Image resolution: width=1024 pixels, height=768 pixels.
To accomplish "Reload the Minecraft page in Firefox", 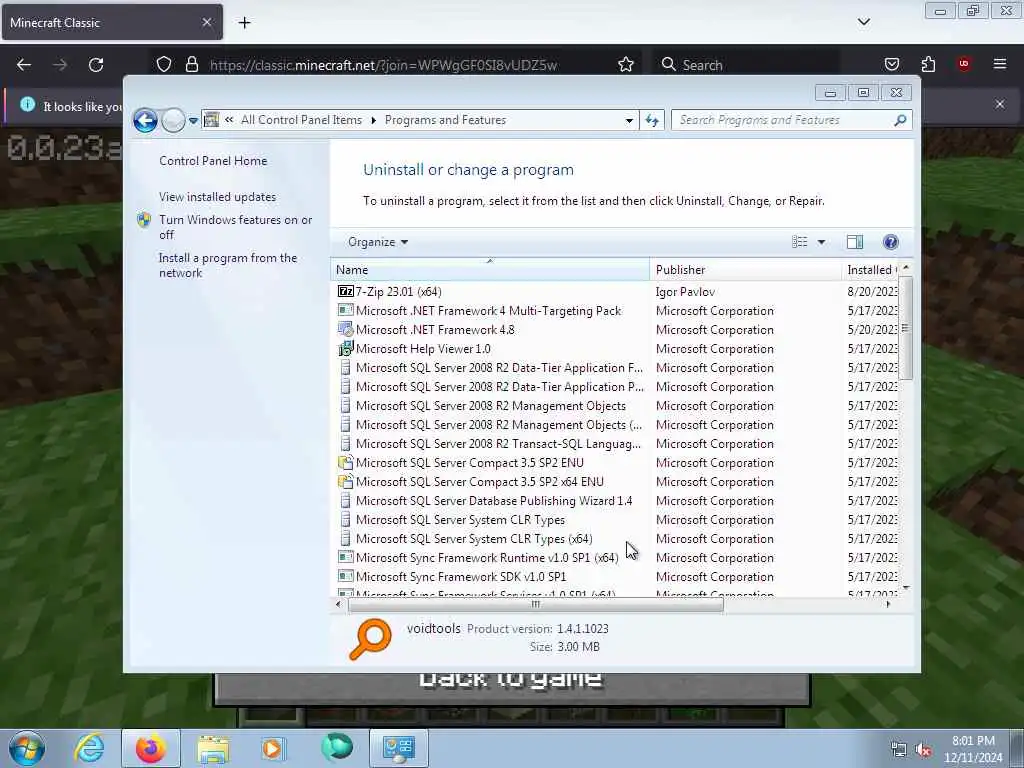I will click(x=96, y=65).
